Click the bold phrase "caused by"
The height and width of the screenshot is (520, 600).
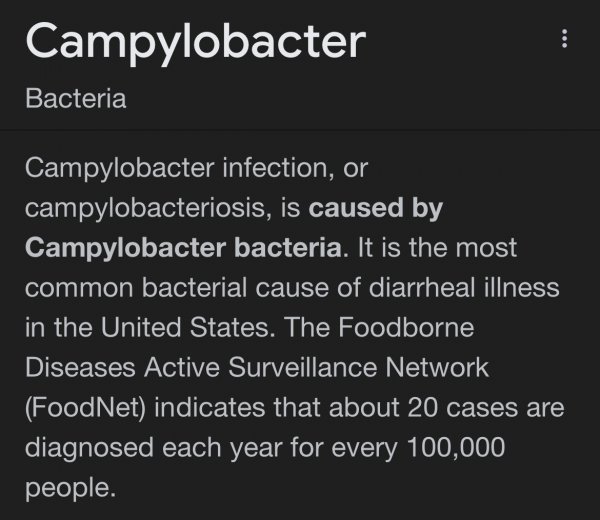tap(376, 209)
